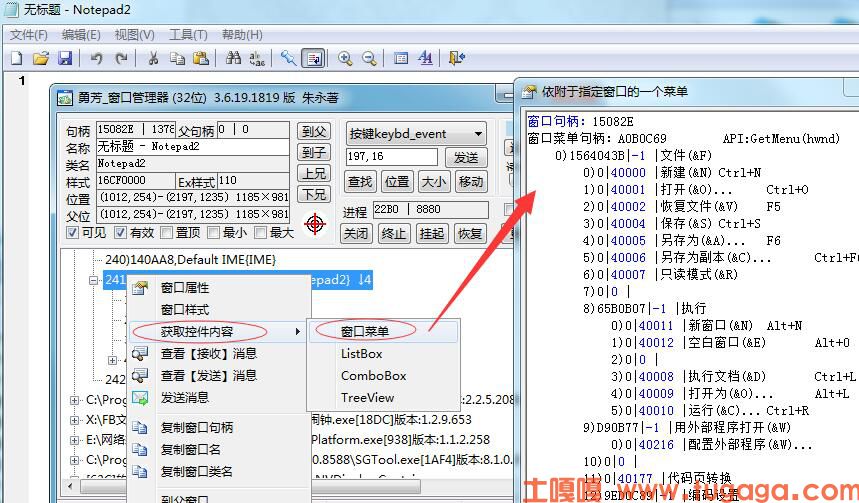The width and height of the screenshot is (859, 503).
Task: Toggle the highlighted Word Wrap toolbar icon
Action: pyautogui.click(x=313, y=58)
